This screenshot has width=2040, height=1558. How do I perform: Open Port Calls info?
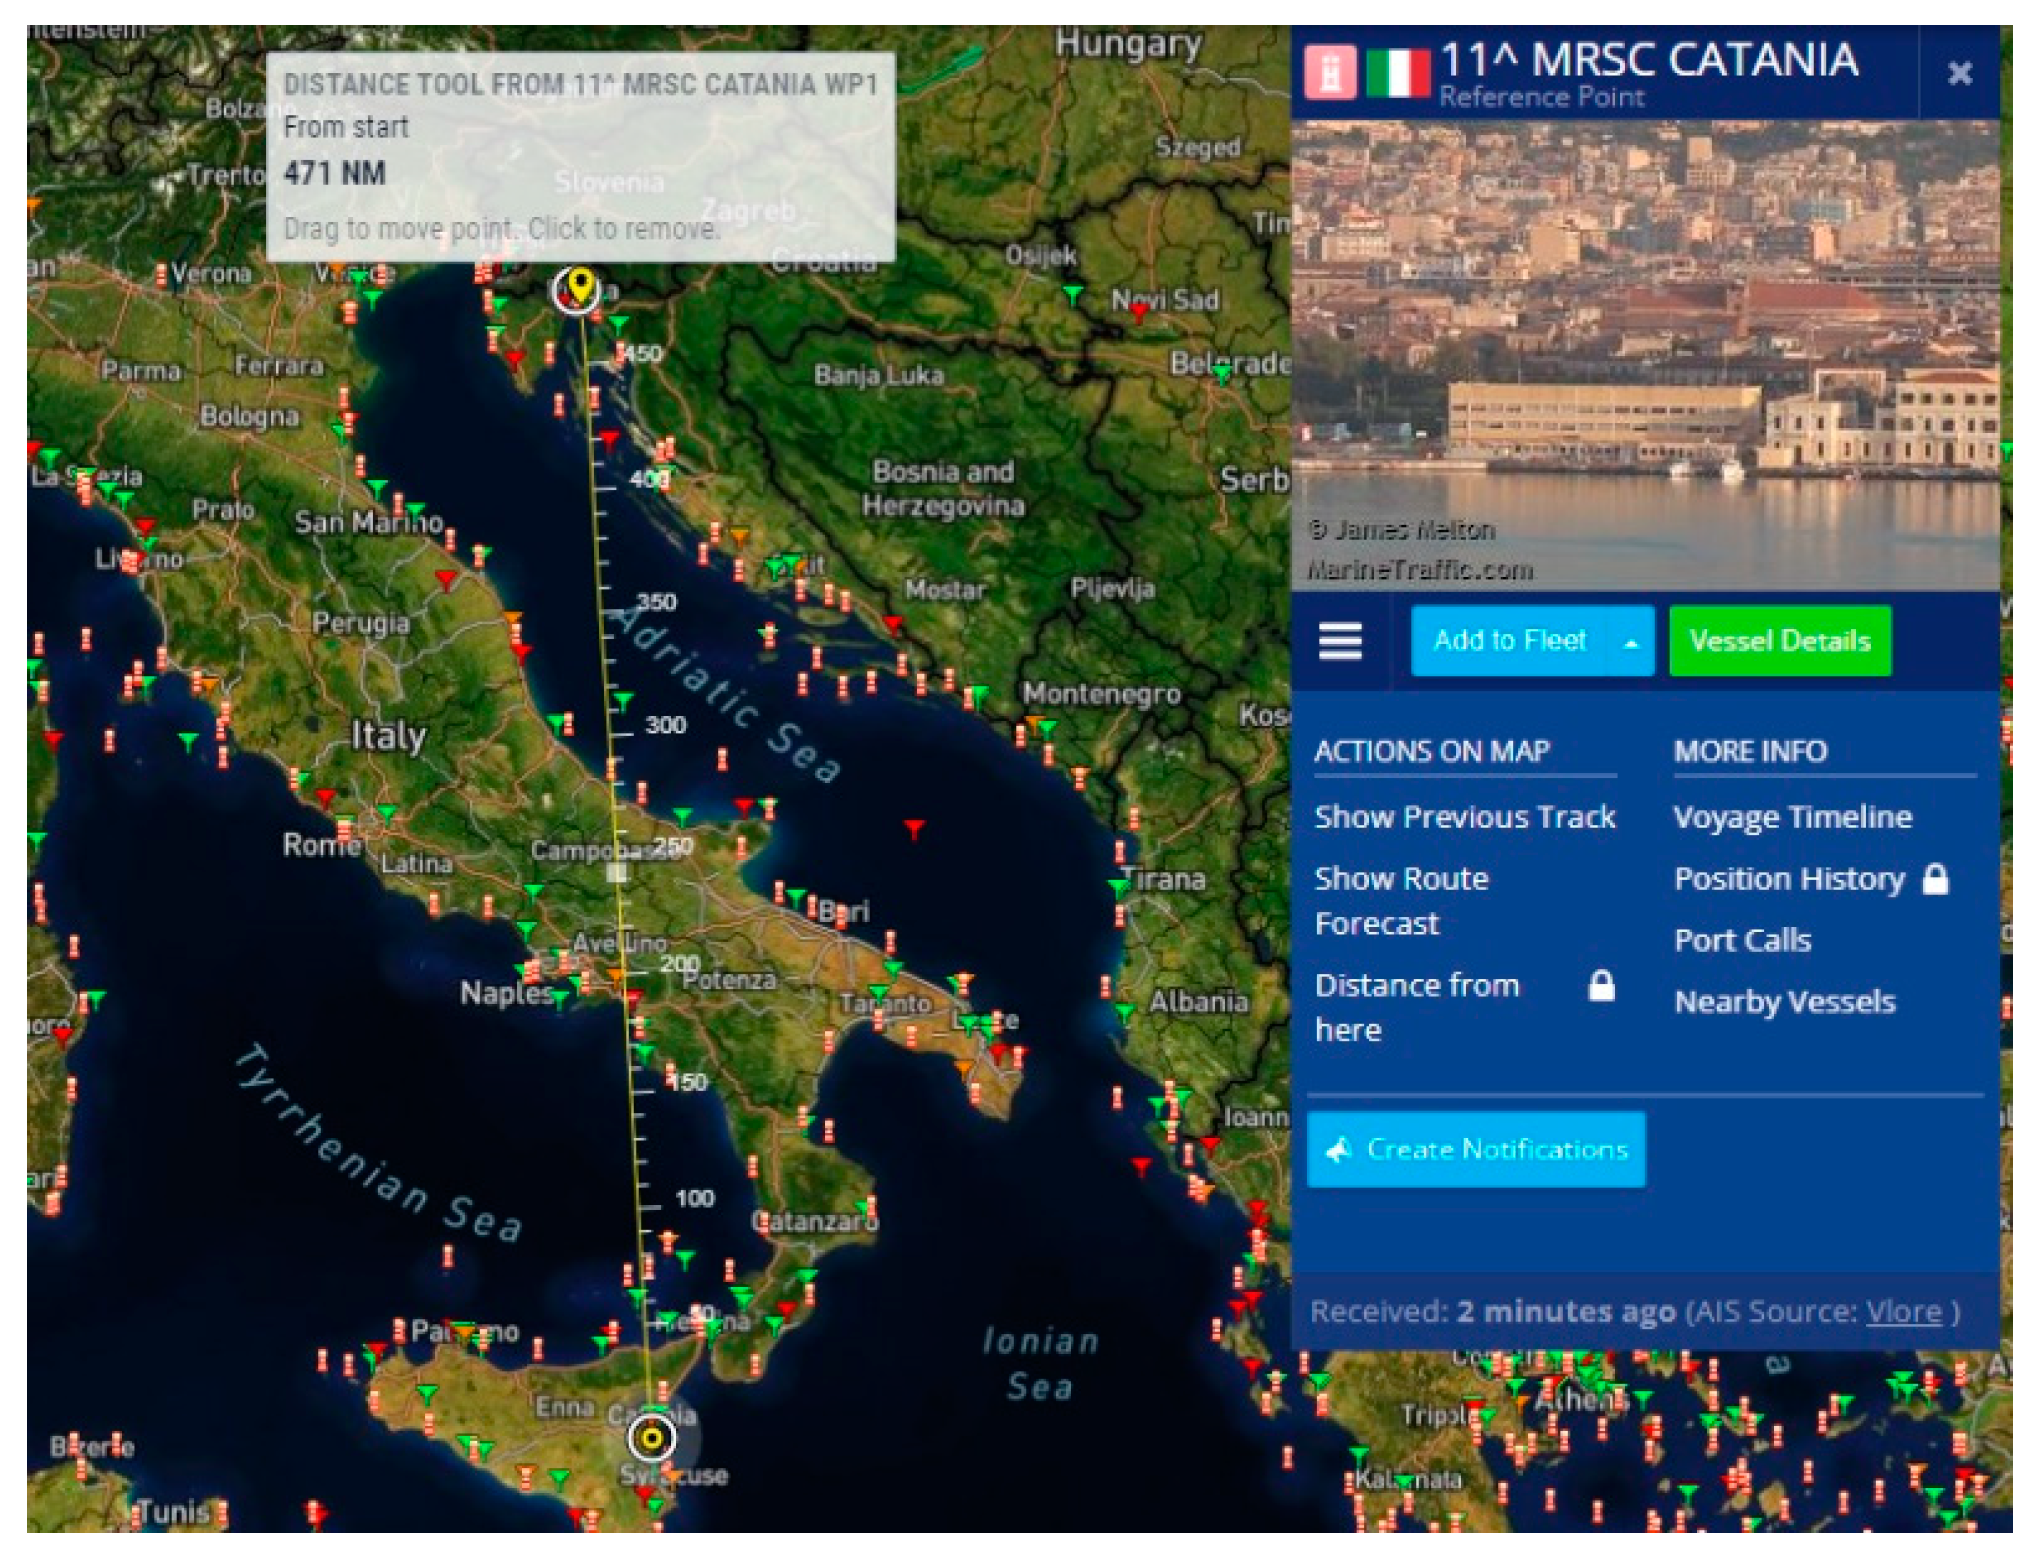1742,940
